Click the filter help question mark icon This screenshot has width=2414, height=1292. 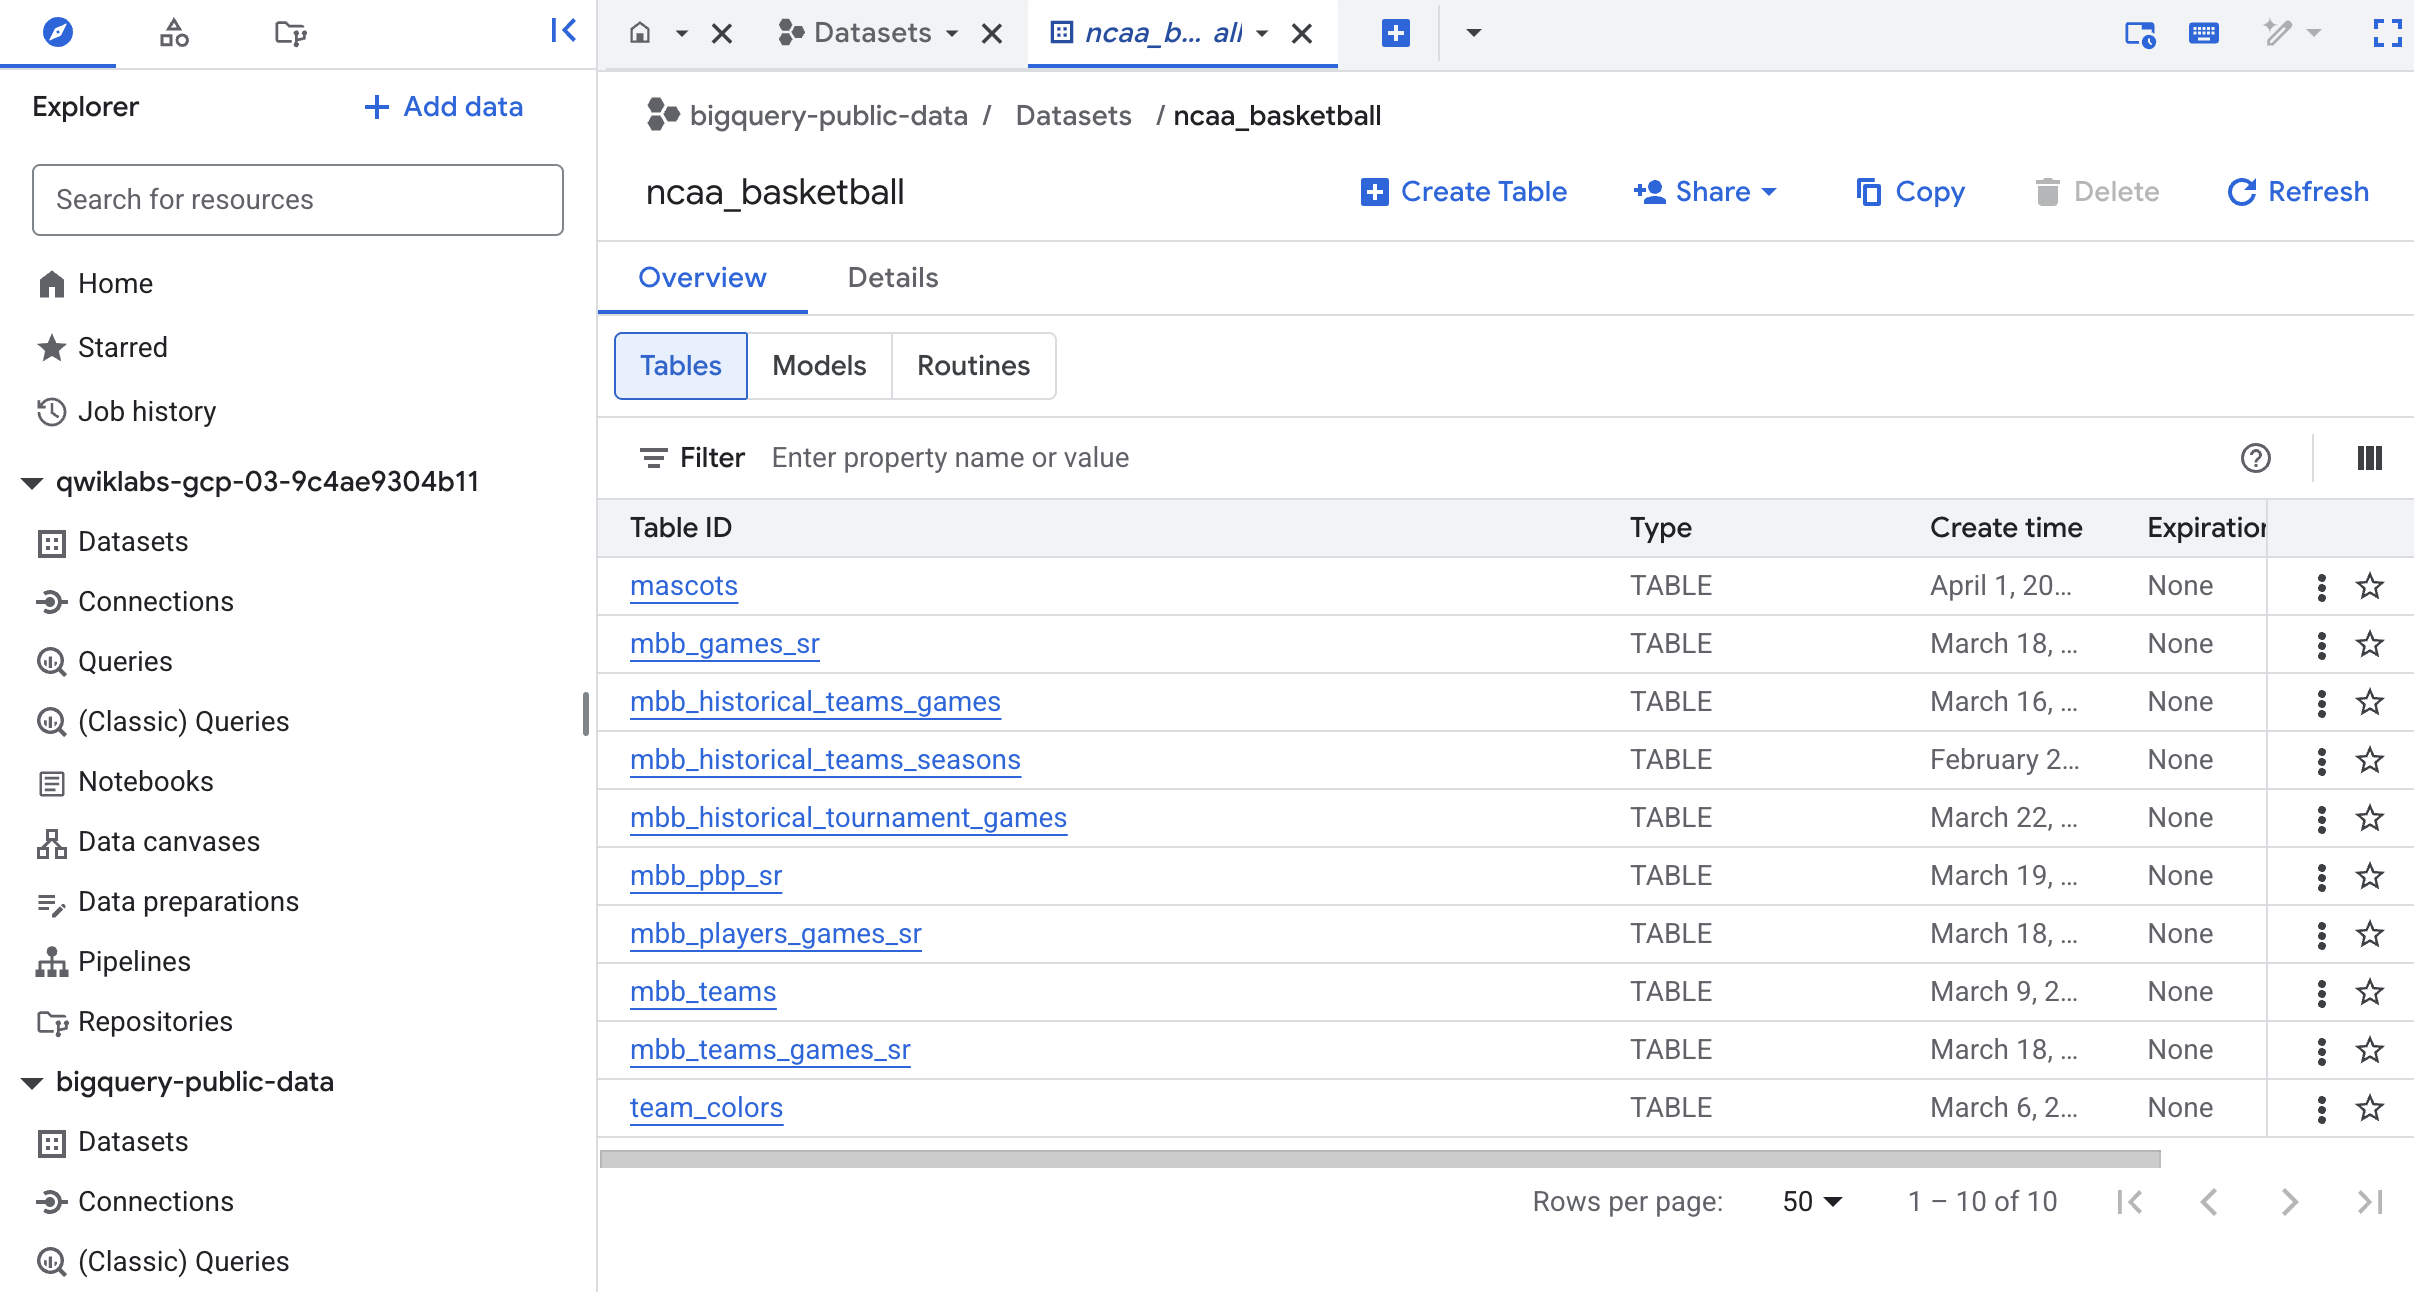(2255, 458)
